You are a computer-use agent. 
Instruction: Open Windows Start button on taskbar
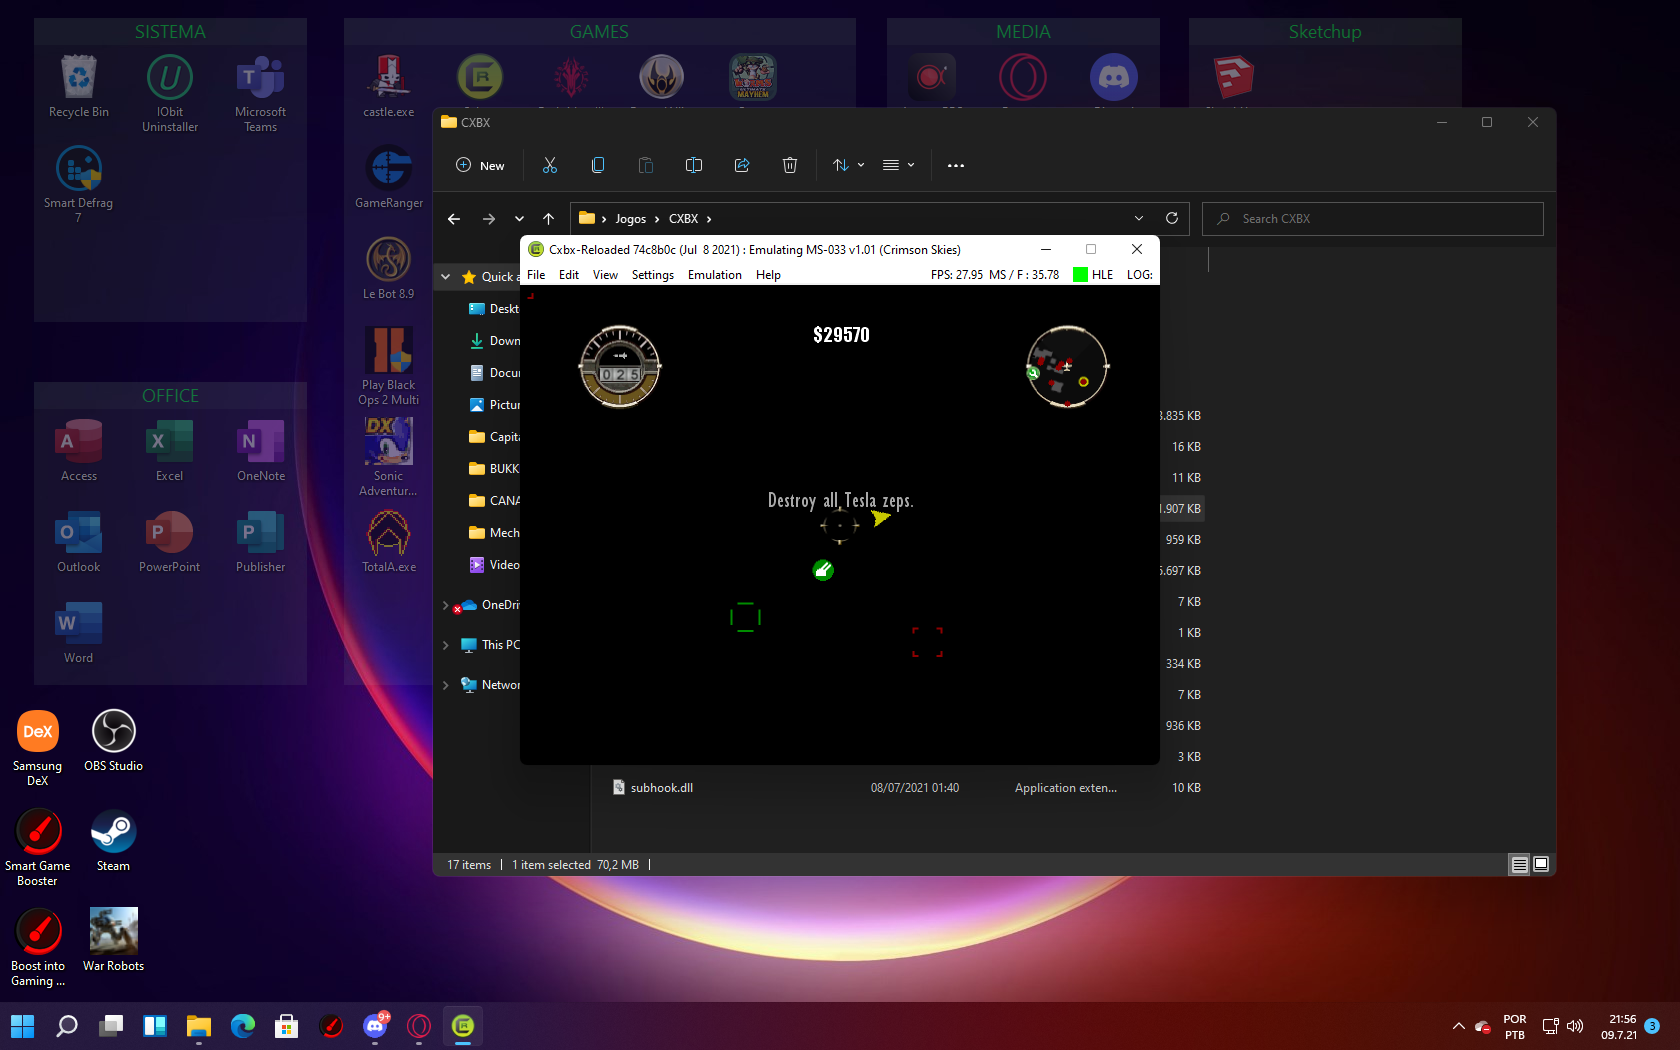point(22,1026)
